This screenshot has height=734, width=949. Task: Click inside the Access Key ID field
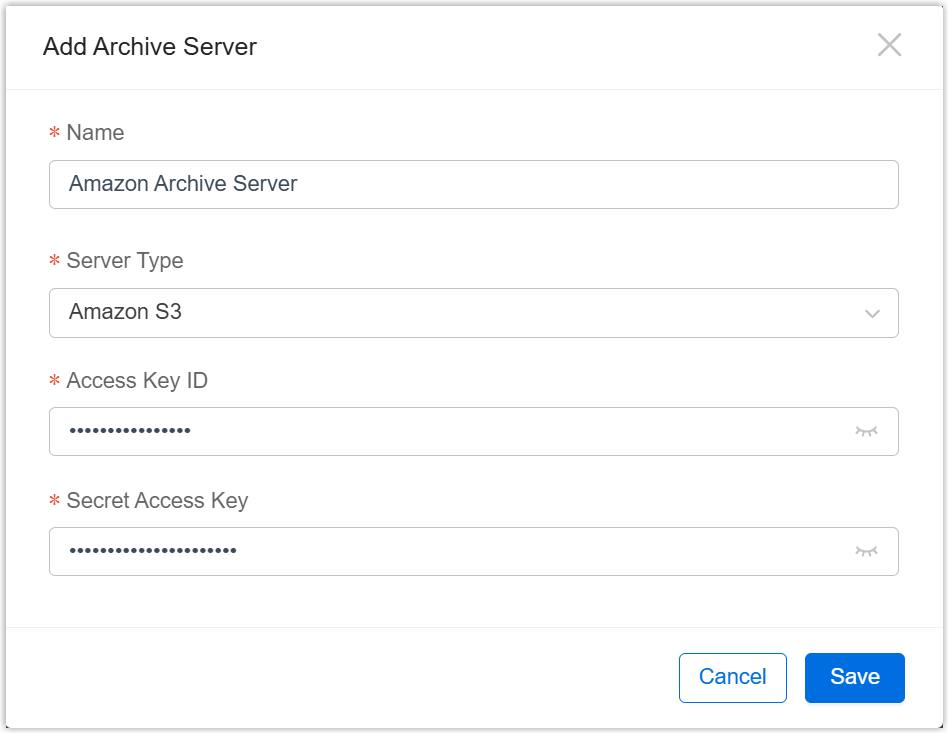(450, 431)
